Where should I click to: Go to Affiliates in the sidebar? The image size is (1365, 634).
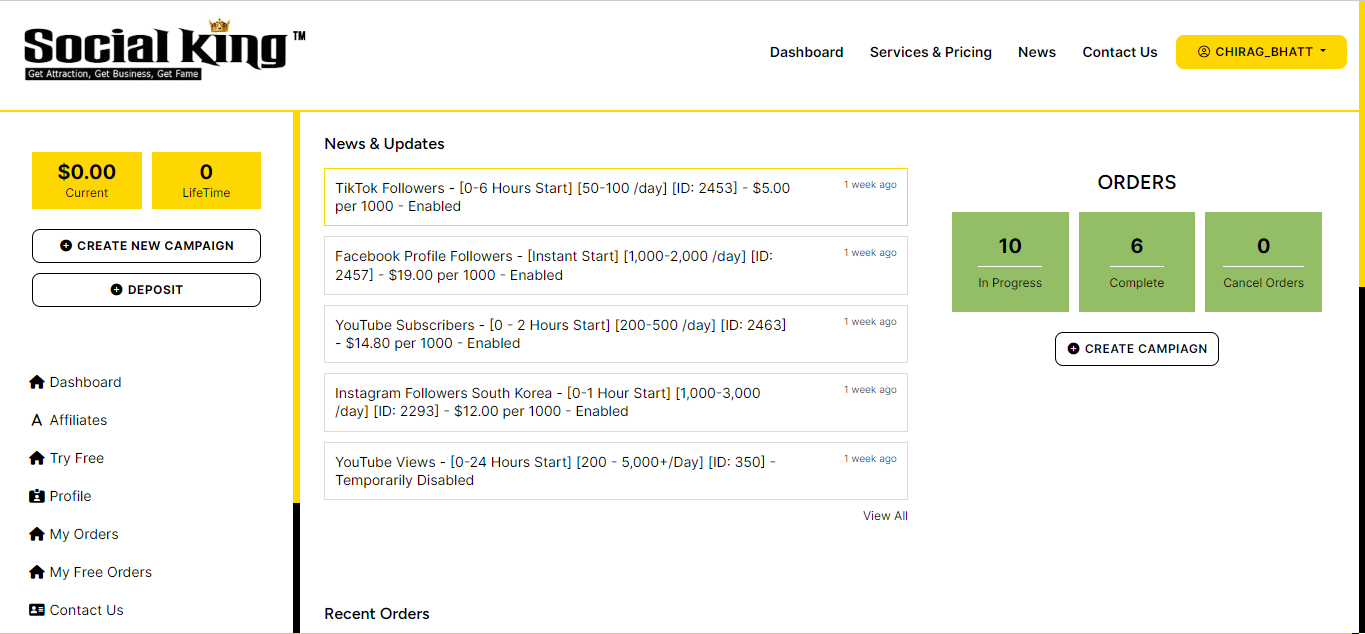(69, 420)
